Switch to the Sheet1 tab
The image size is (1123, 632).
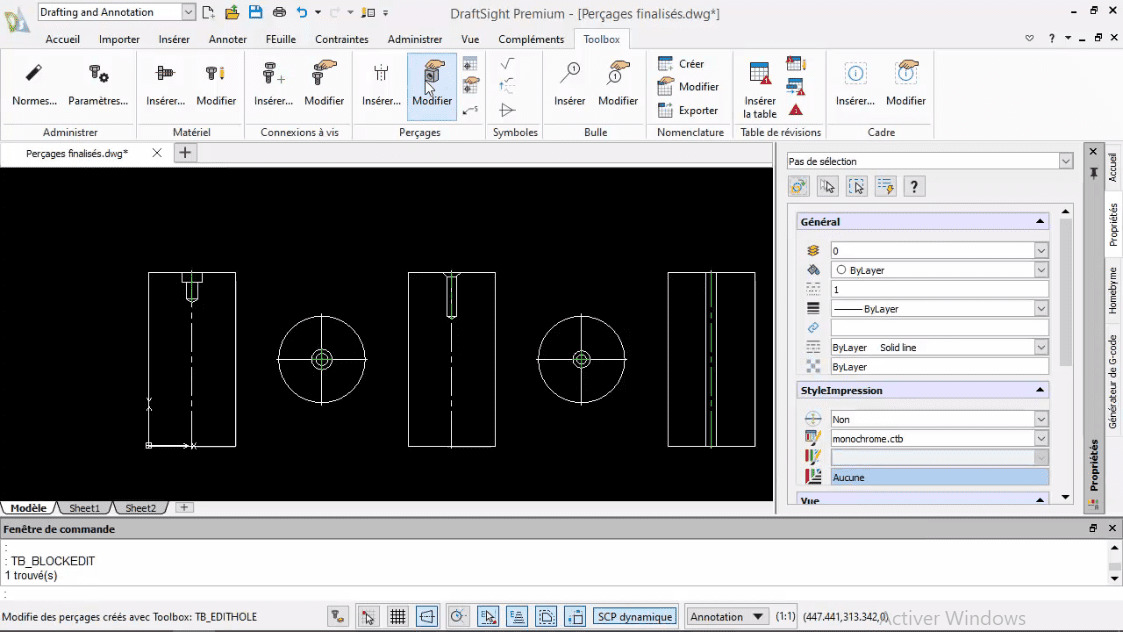pos(85,508)
